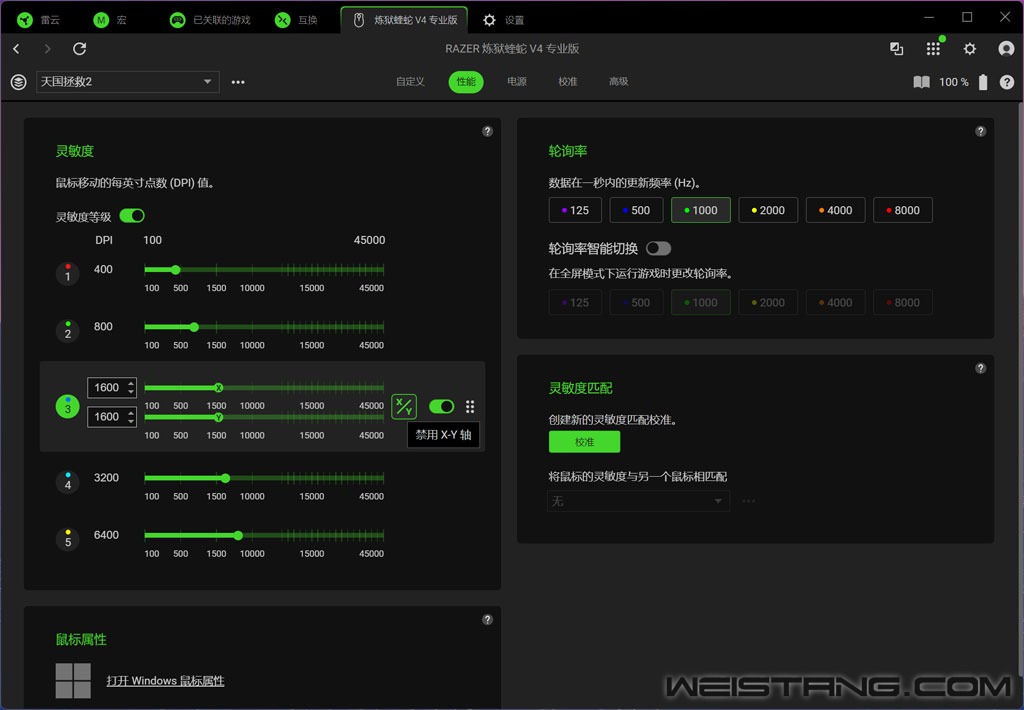This screenshot has width=1024, height=710.
Task: Open the settings gear icon at top right
Action: coord(969,49)
